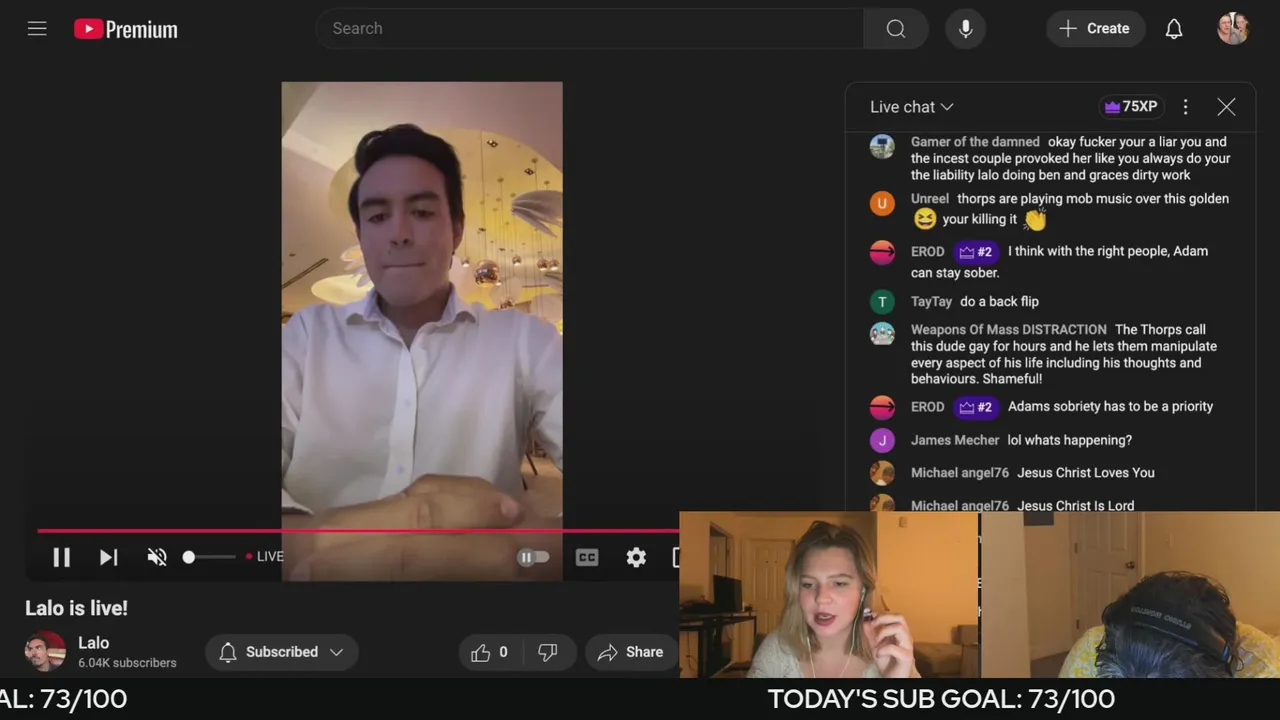Seek on the red progress bar
This screenshot has height=720, width=1280.
point(358,530)
